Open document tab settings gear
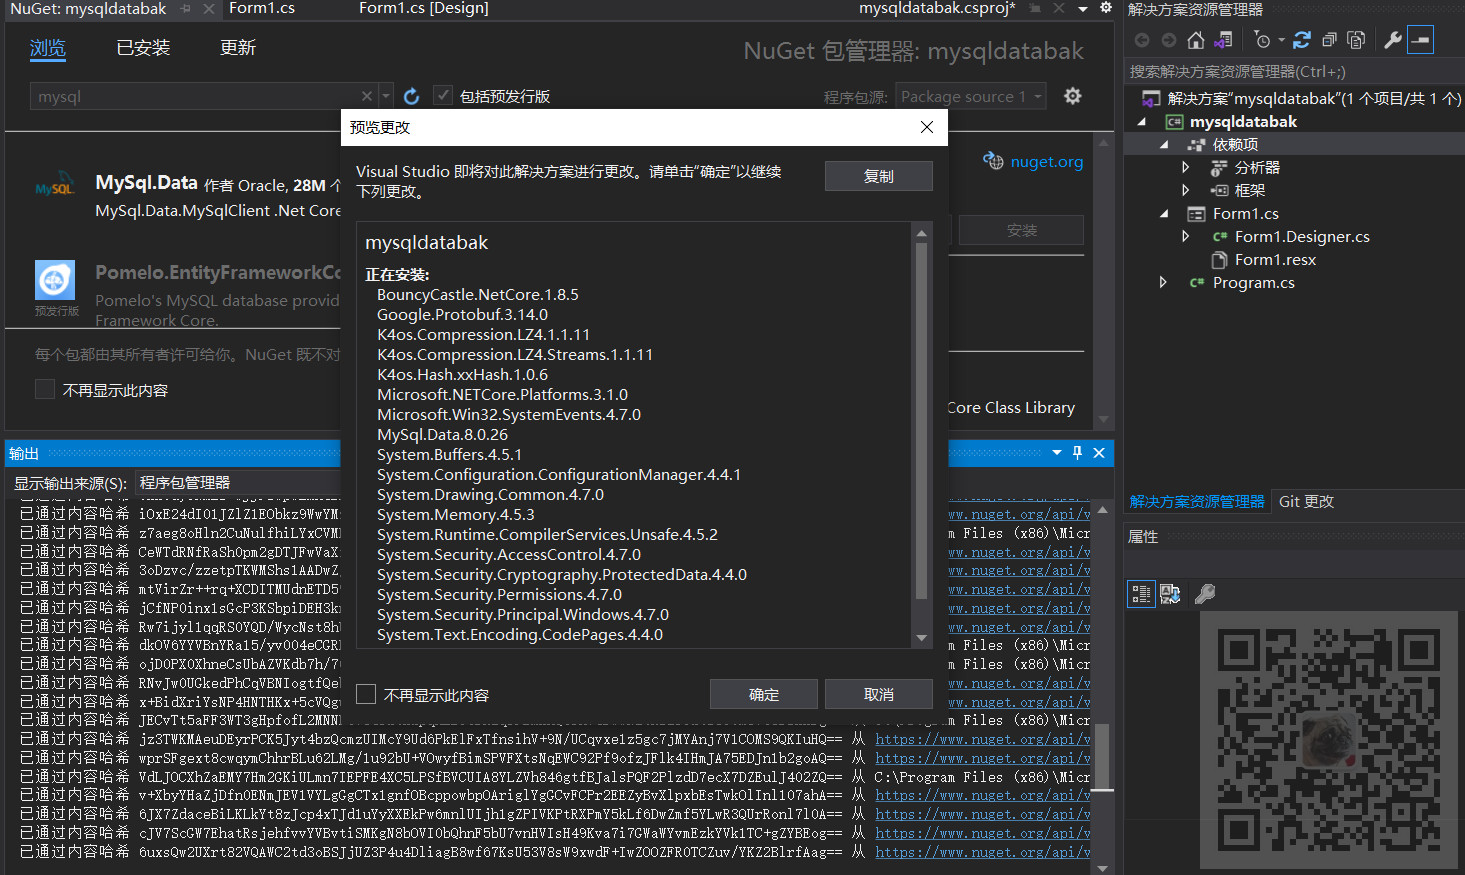Viewport: 1465px width, 875px height. tap(1106, 8)
